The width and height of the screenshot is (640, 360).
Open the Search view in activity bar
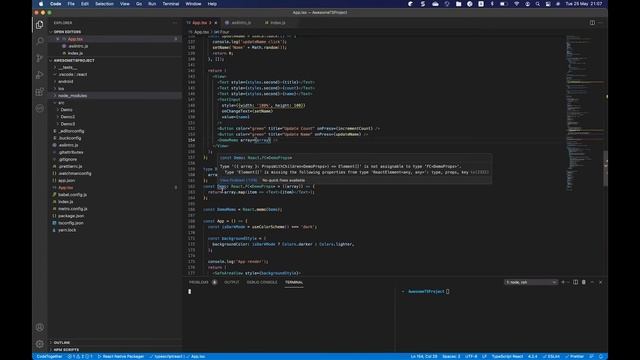click(x=40, y=41)
